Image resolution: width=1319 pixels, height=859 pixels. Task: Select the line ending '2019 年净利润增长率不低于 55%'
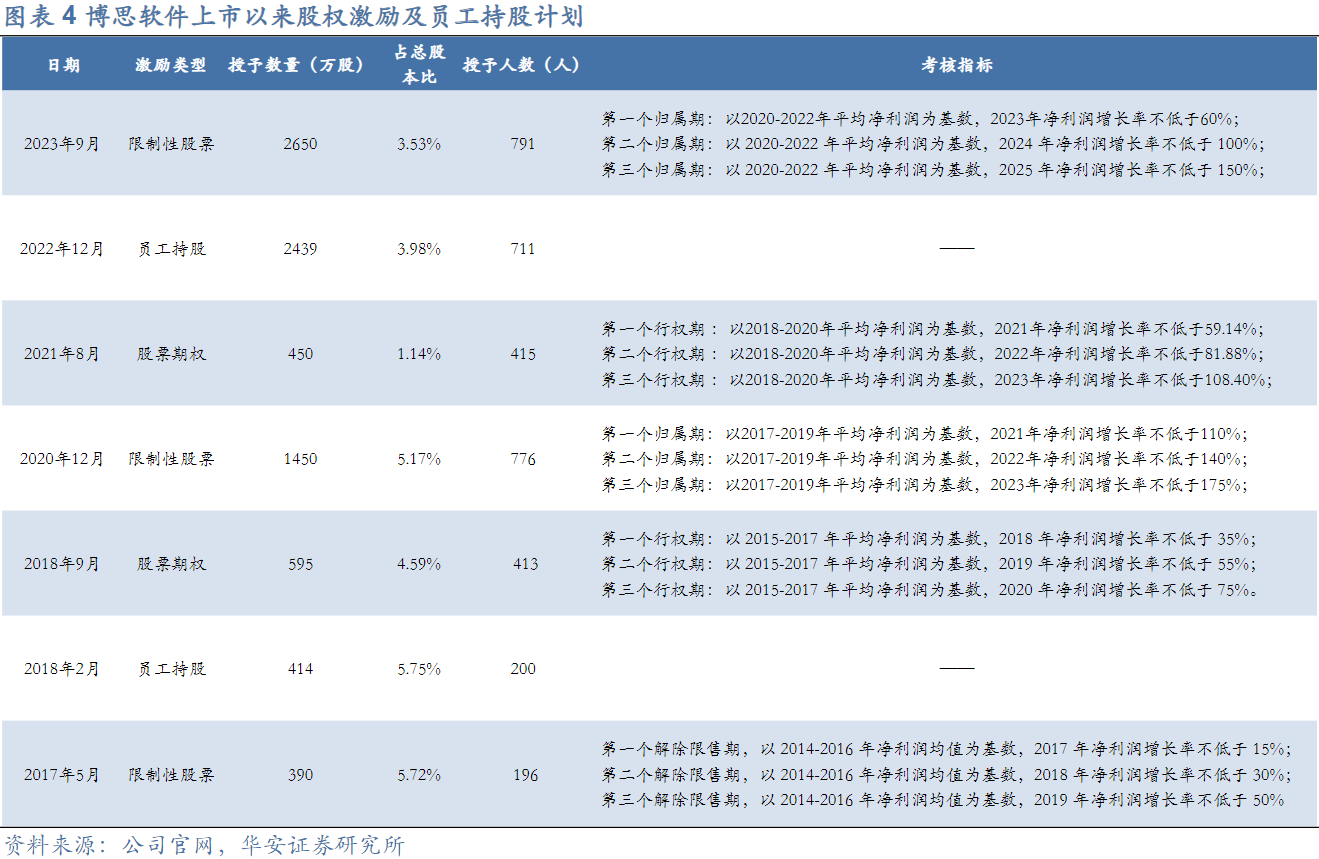tap(929, 564)
